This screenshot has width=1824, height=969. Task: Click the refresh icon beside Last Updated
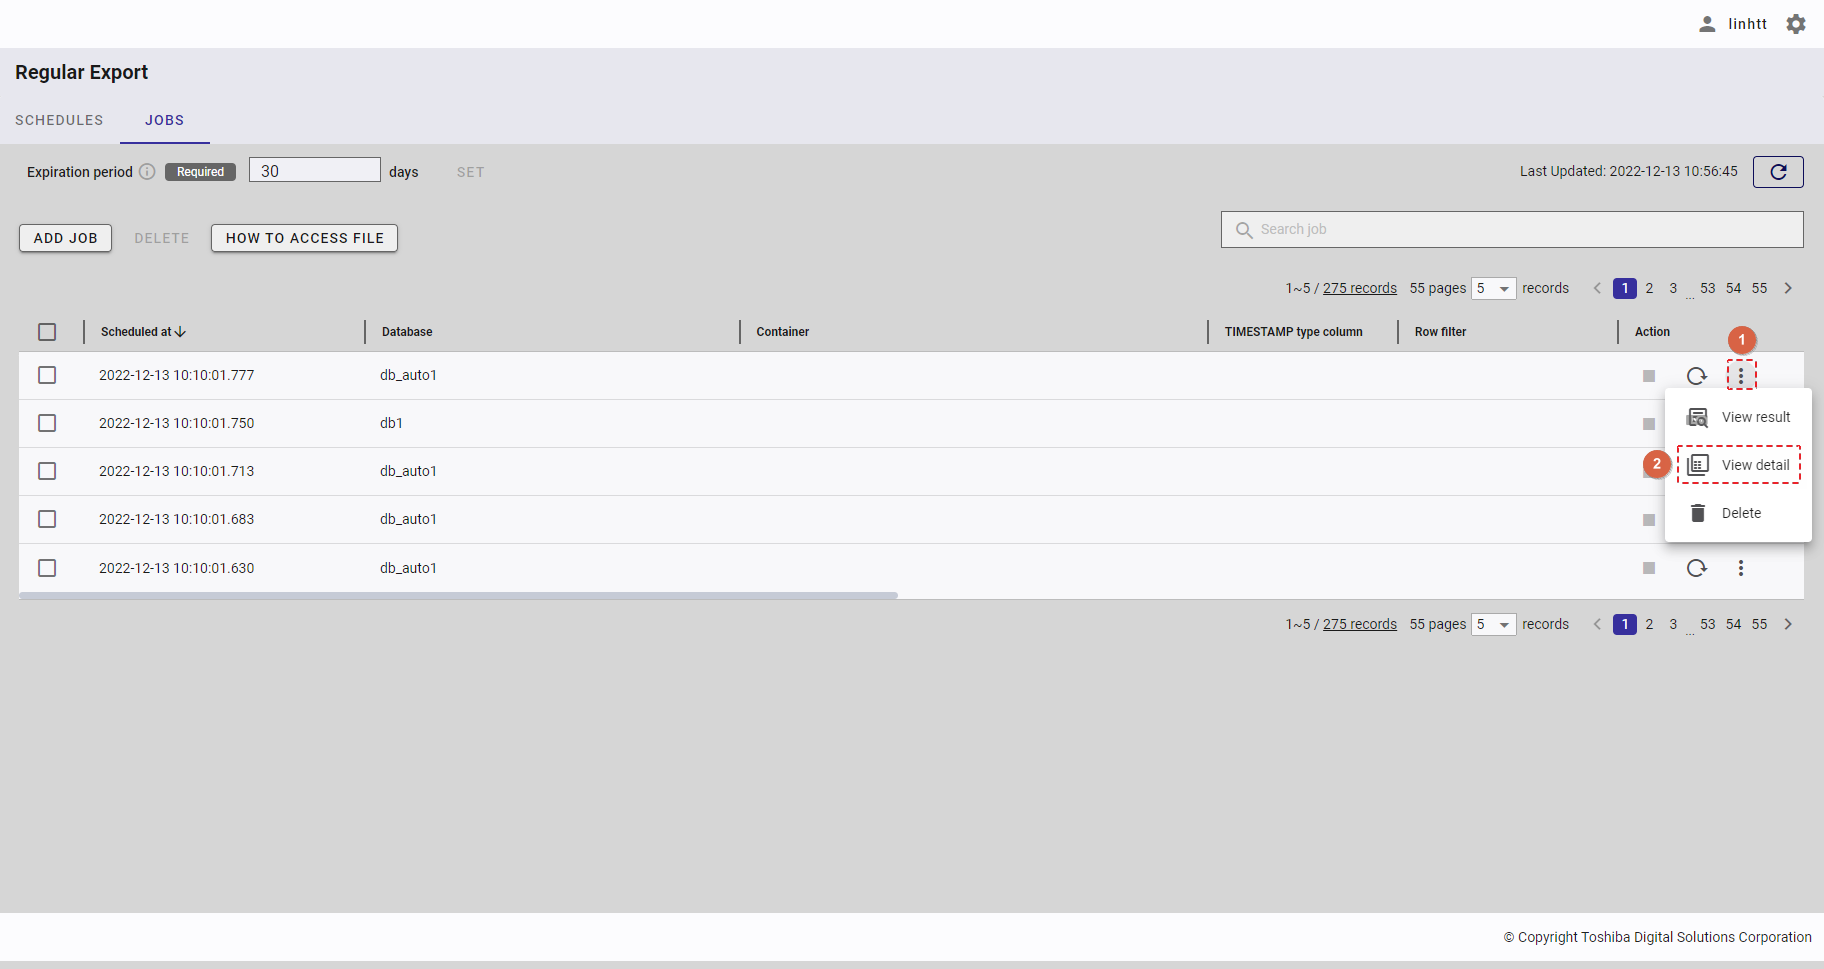point(1777,172)
